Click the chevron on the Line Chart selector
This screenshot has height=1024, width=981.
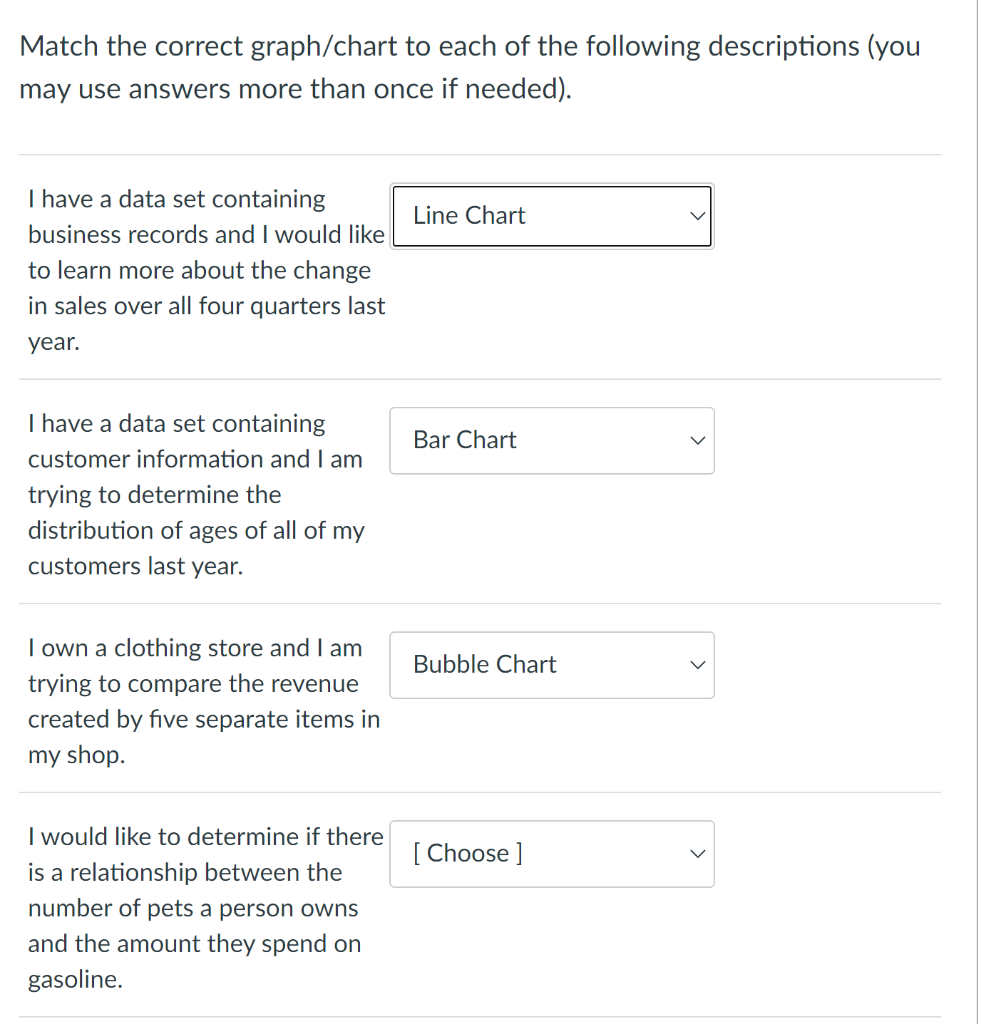[x=697, y=215]
